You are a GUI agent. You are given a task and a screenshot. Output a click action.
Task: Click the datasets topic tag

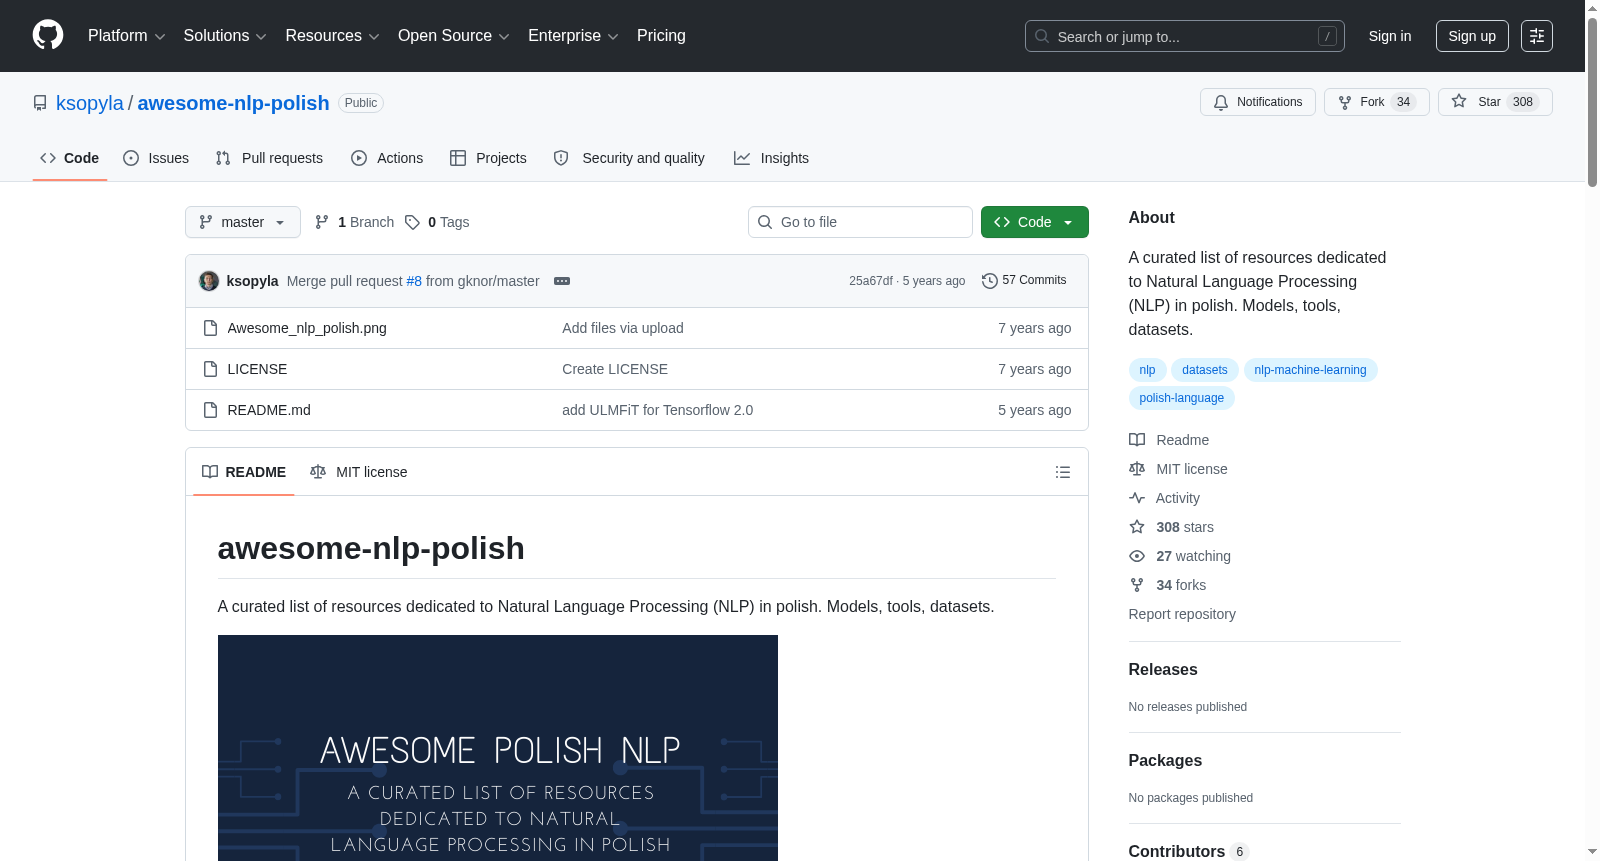(1205, 370)
